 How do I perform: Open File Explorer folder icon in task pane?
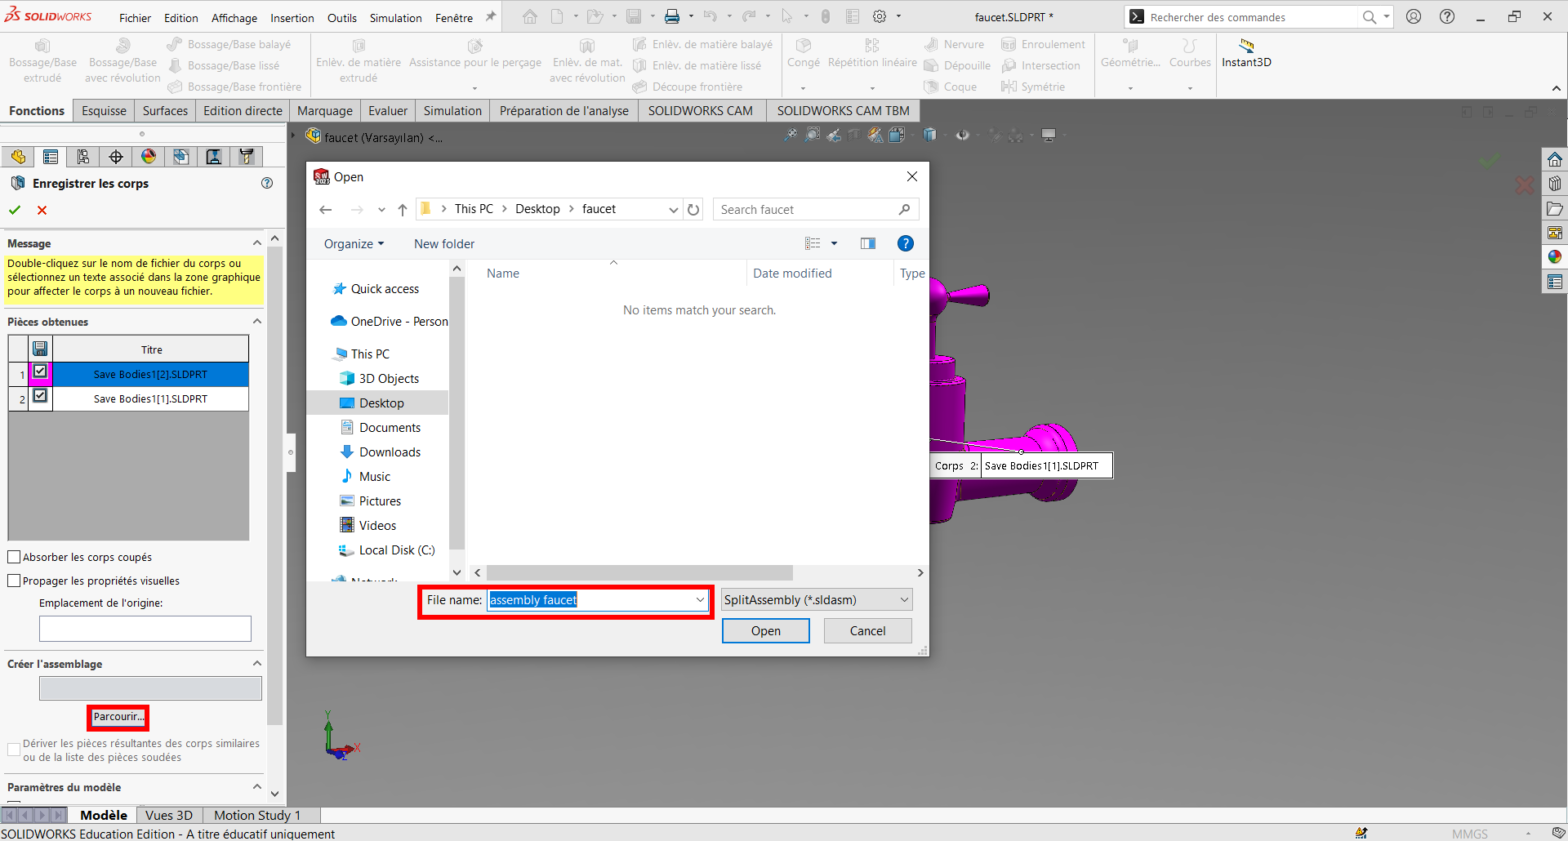(x=1555, y=209)
